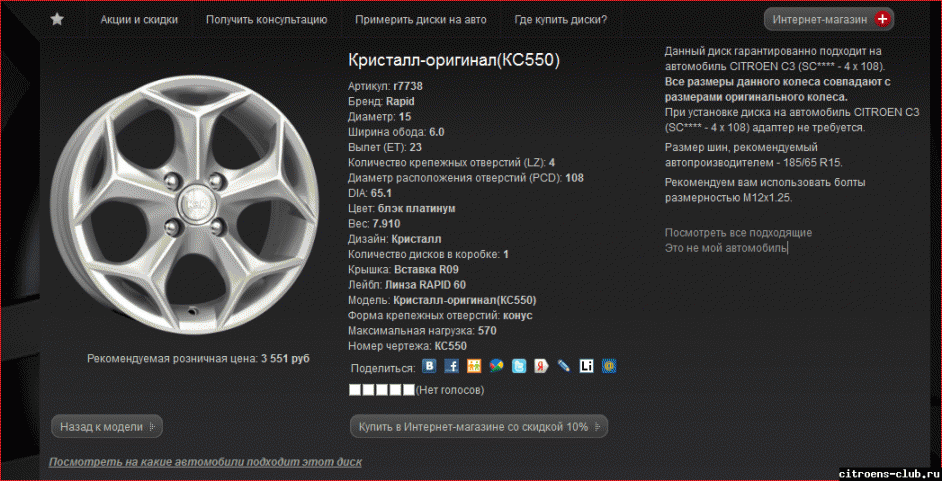Share via the Yandex Я icon
This screenshot has width=942, height=481.
541,366
